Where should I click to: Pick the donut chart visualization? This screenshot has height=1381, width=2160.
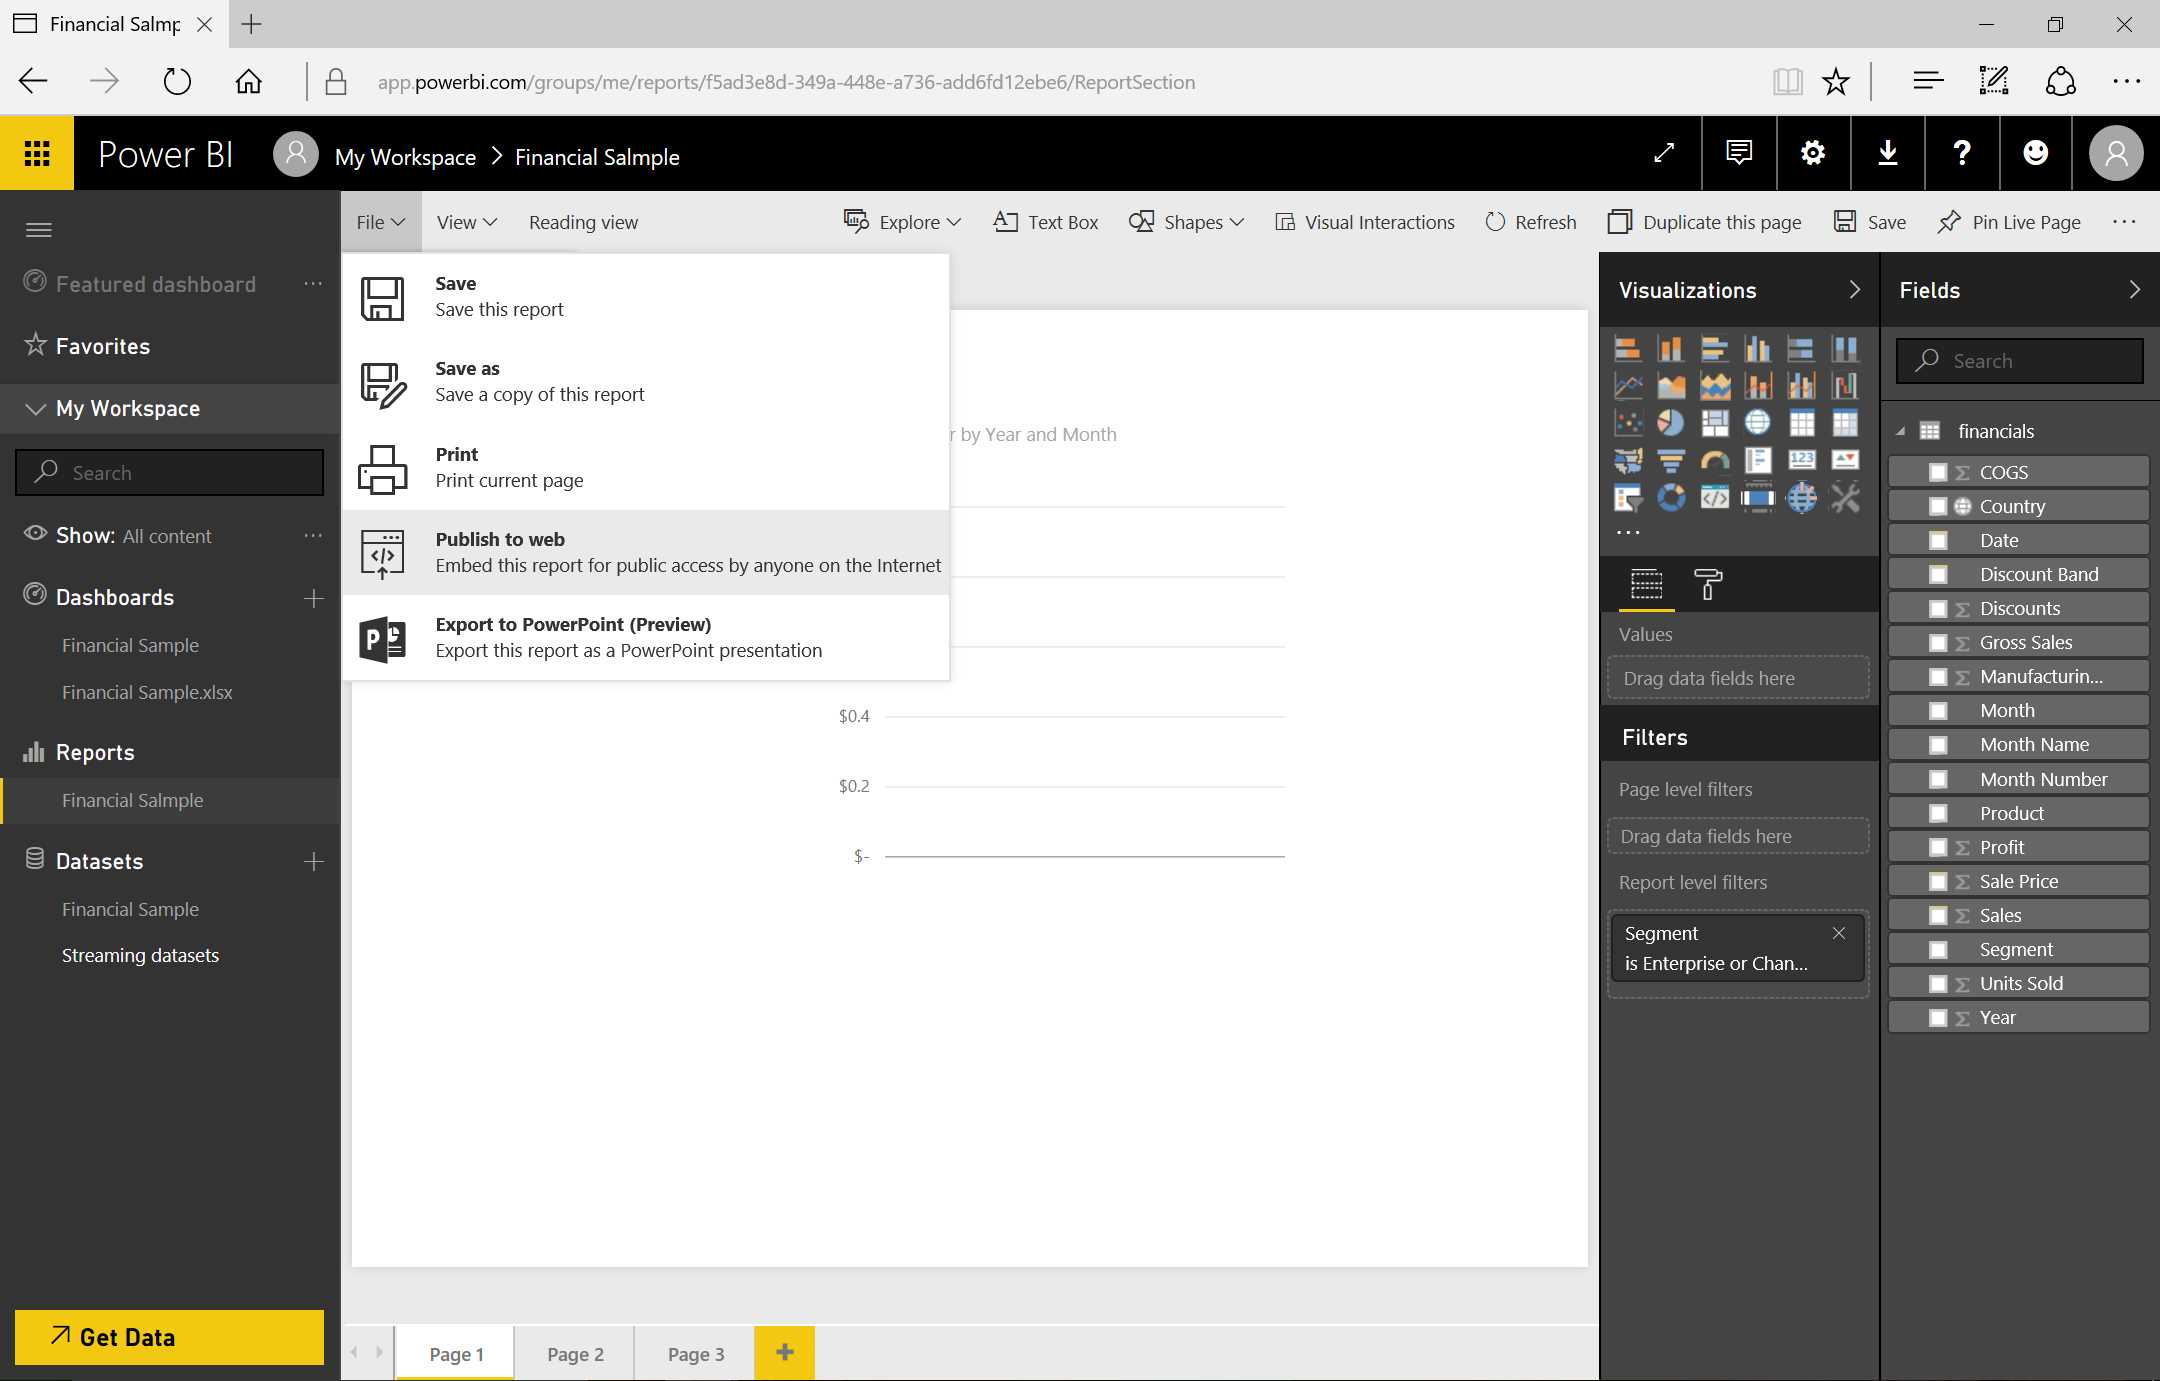pos(1671,497)
